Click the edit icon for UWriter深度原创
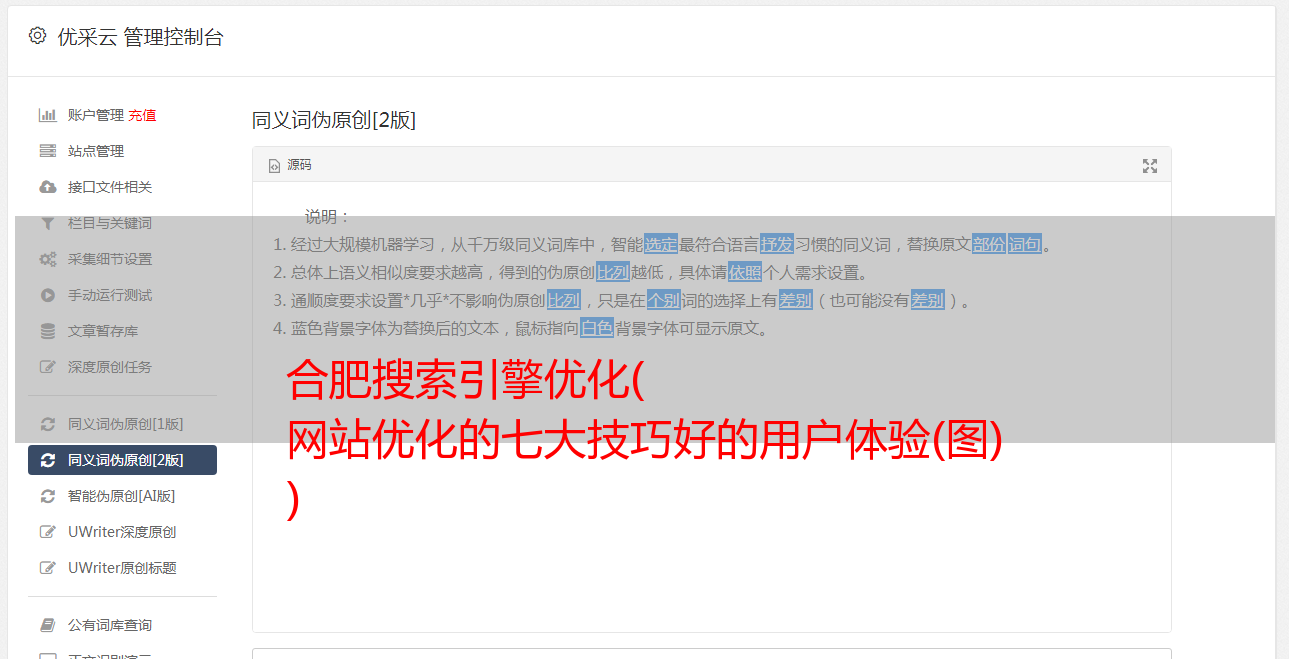This screenshot has width=1289, height=659. [47, 532]
